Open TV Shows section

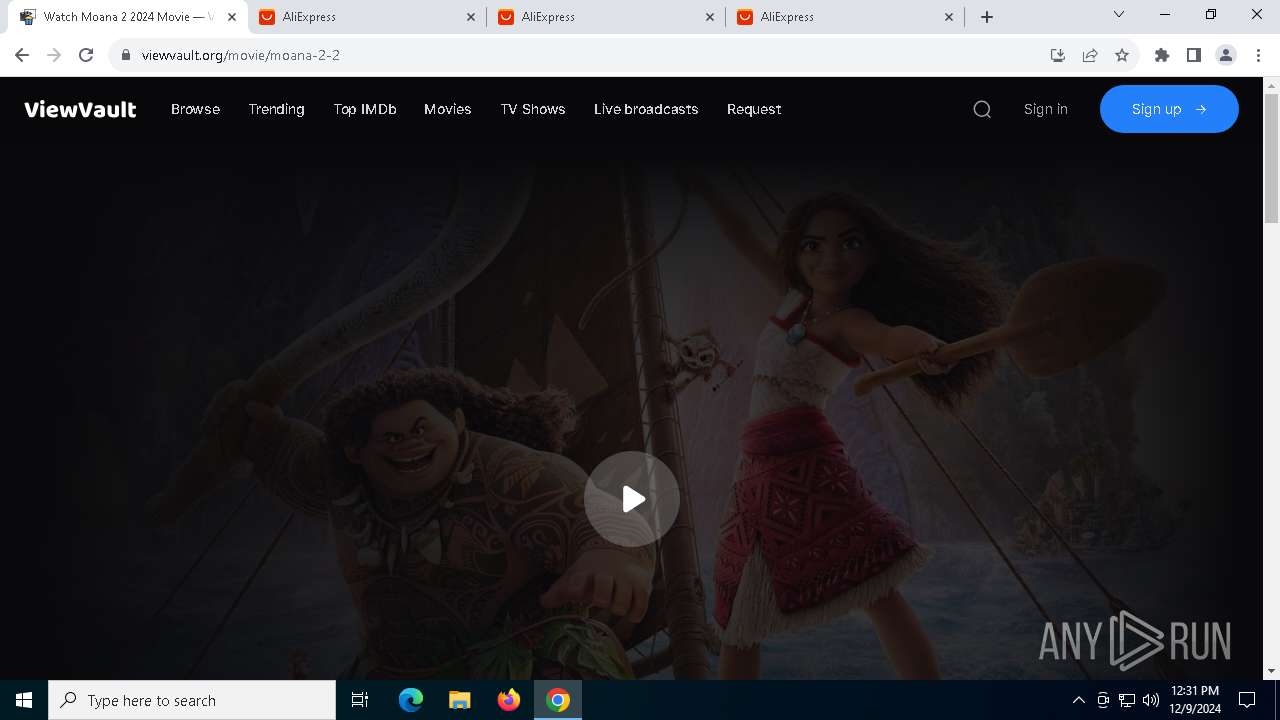pyautogui.click(x=533, y=109)
